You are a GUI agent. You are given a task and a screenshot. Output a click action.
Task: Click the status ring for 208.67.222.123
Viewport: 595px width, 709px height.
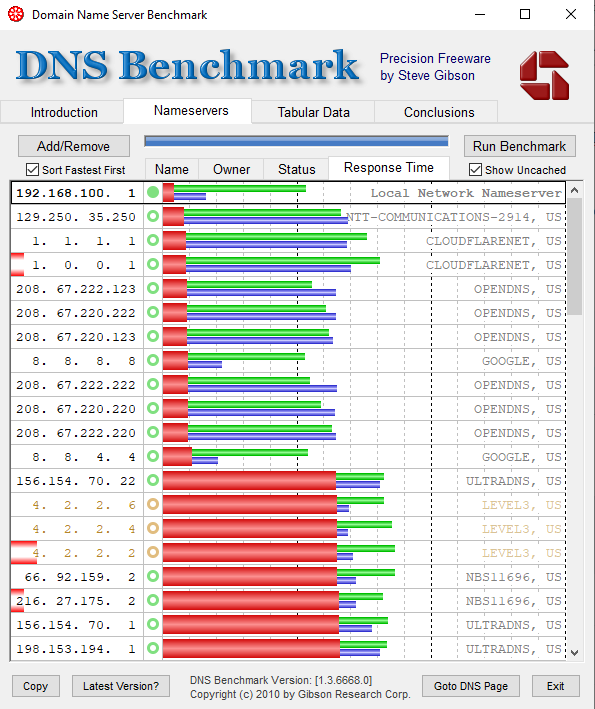[x=153, y=288]
